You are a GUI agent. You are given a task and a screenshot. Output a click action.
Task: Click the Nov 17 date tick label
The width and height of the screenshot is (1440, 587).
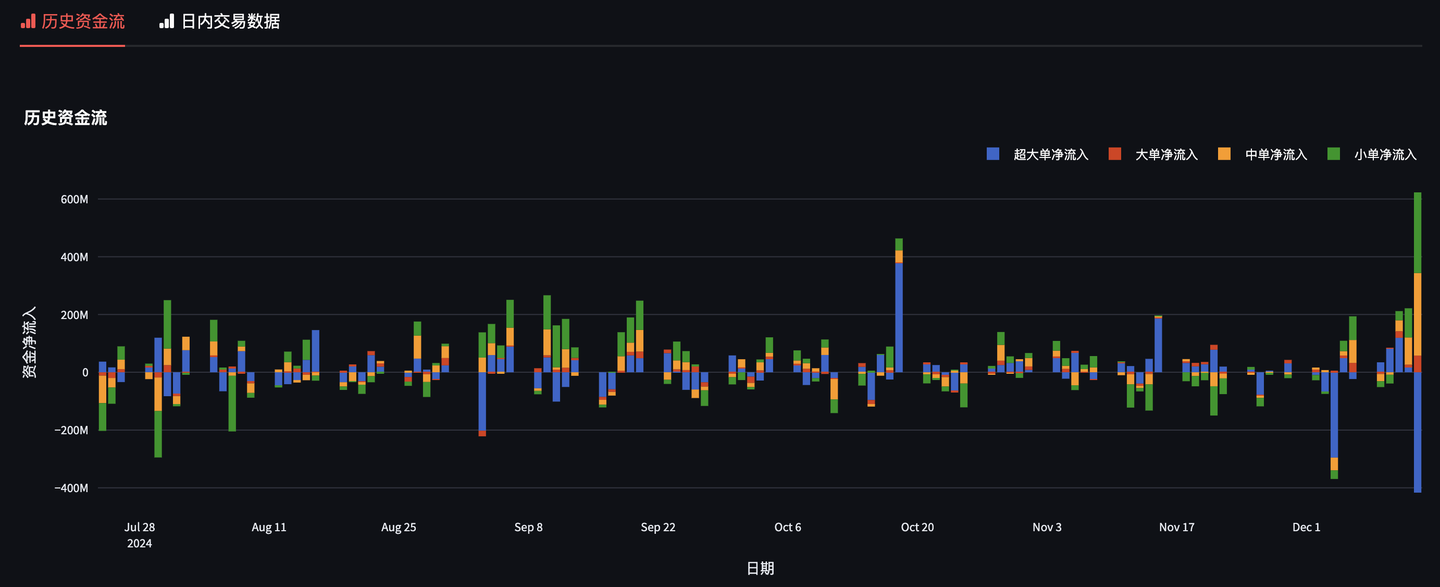(1176, 527)
